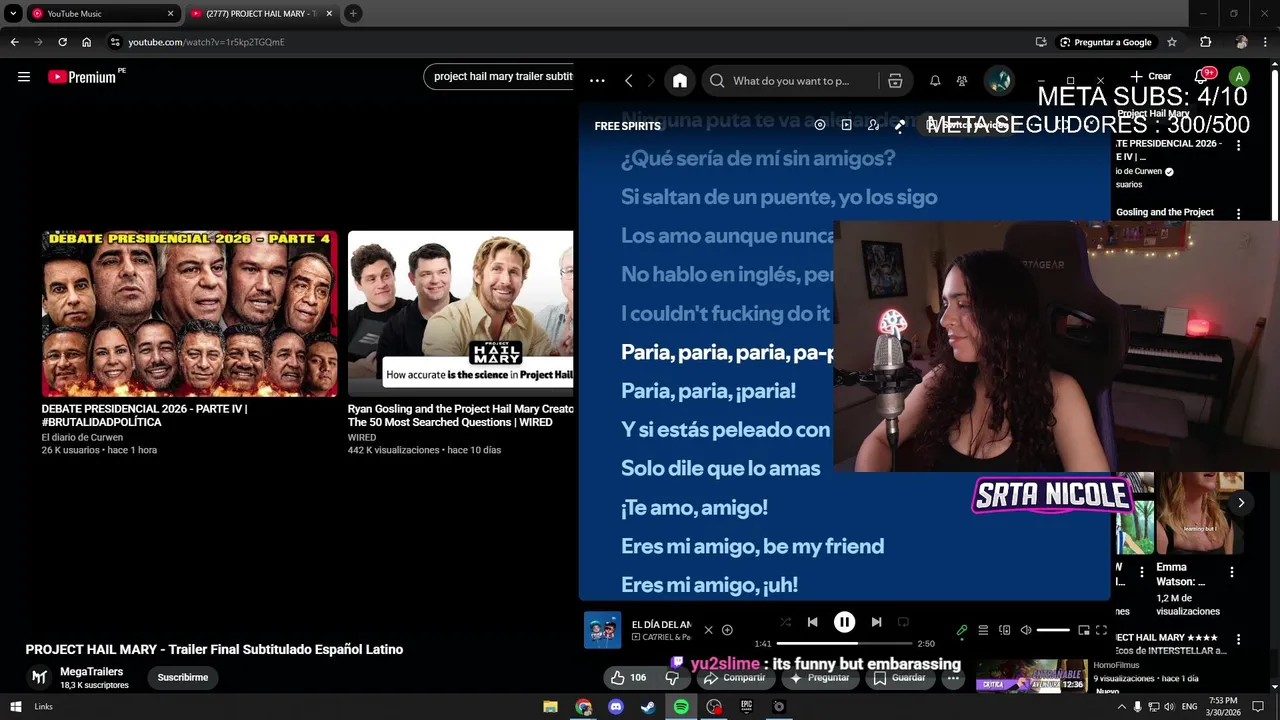1280x720 pixels.
Task: Open MegaTrailers channel avatar
Action: pyautogui.click(x=39, y=677)
